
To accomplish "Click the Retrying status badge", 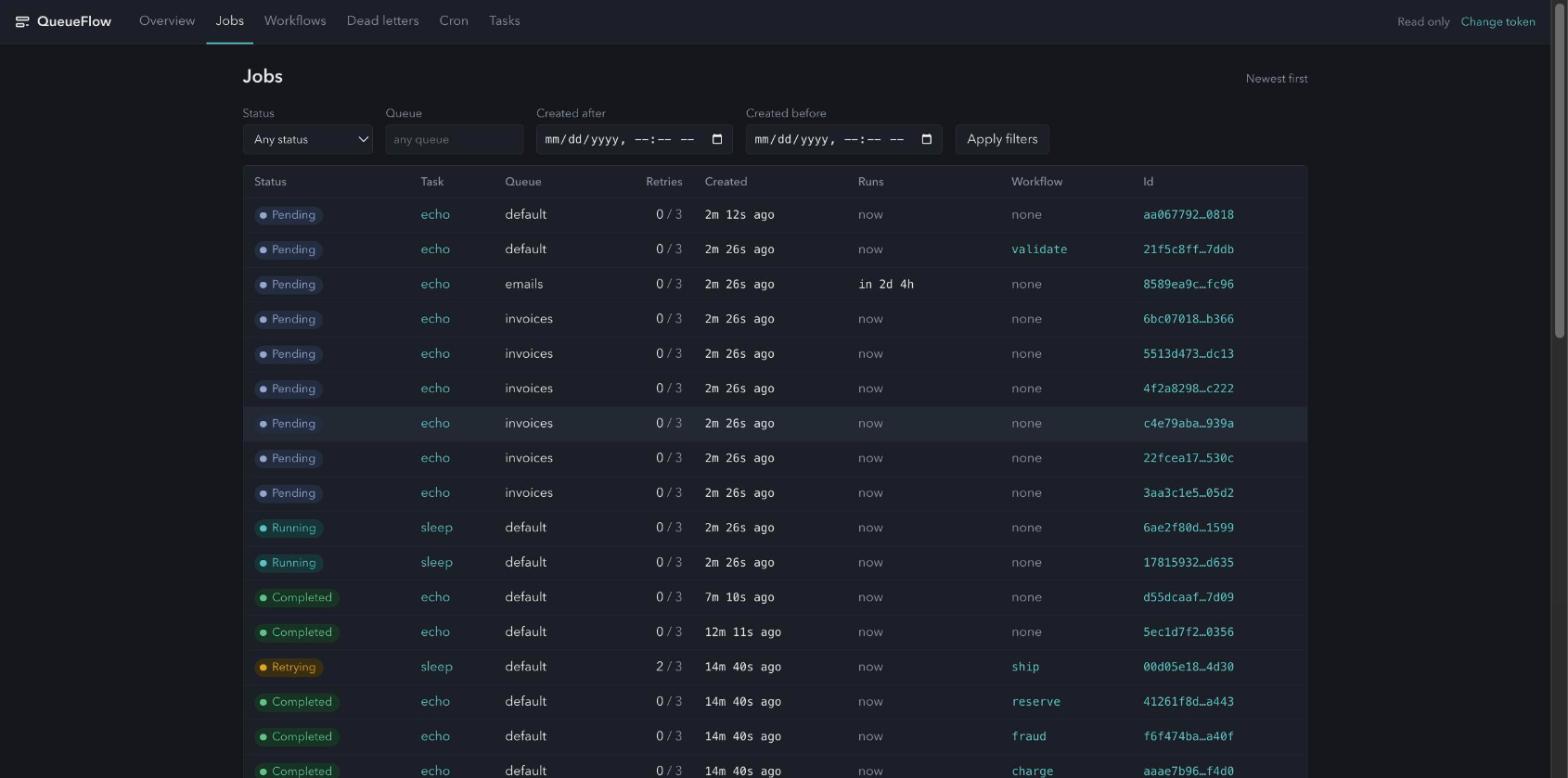I will (288, 667).
